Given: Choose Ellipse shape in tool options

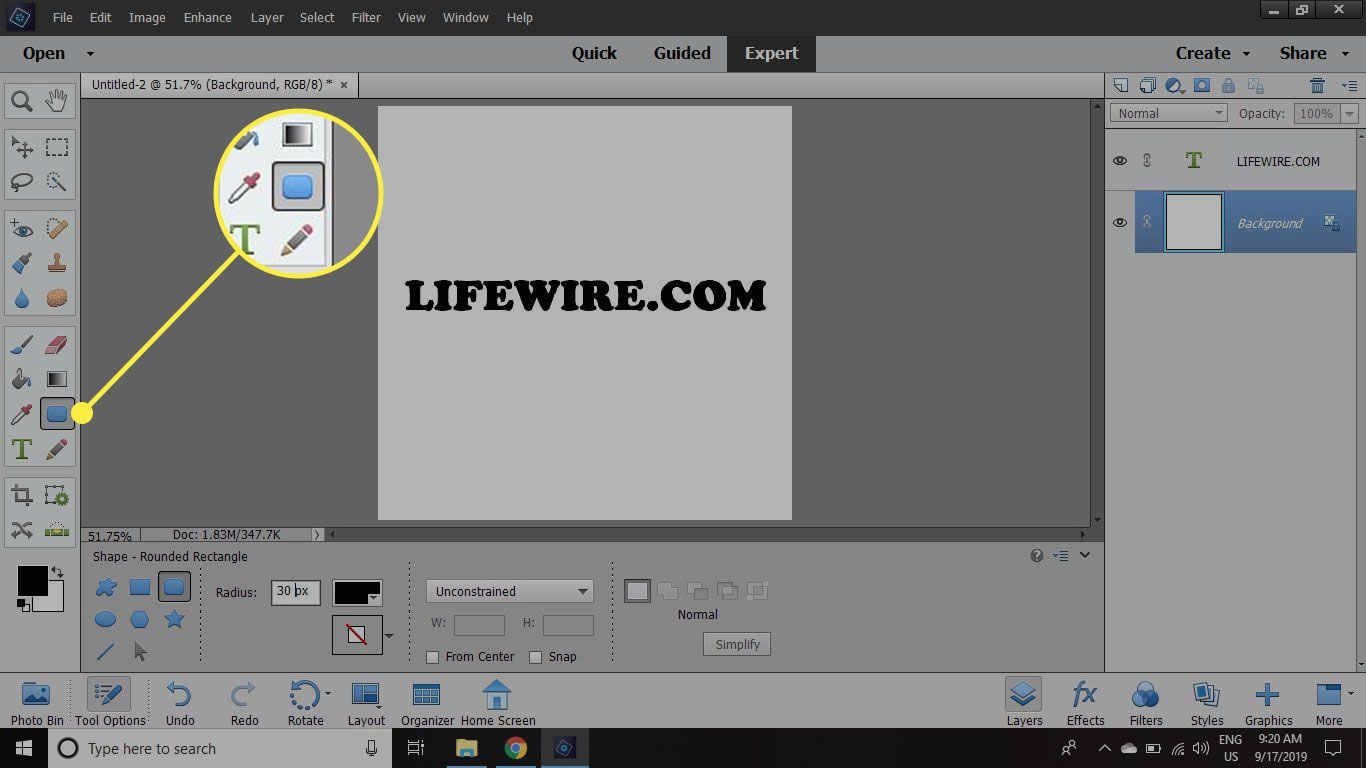Looking at the screenshot, I should (x=105, y=620).
